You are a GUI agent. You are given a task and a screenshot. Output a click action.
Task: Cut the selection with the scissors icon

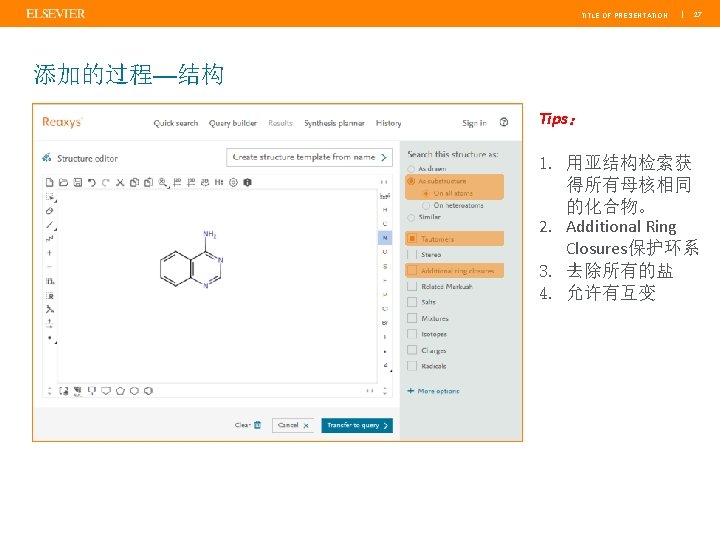(120, 182)
